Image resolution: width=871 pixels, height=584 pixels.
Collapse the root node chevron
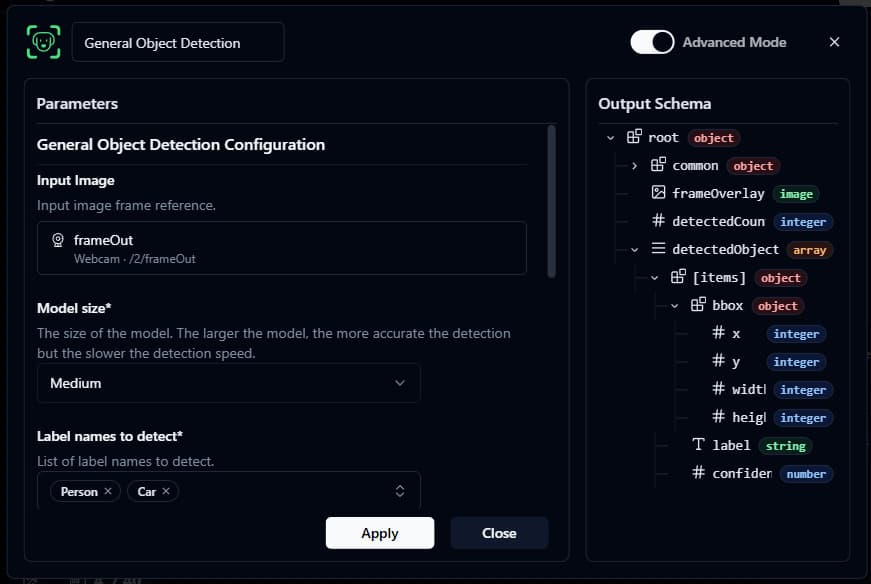610,138
